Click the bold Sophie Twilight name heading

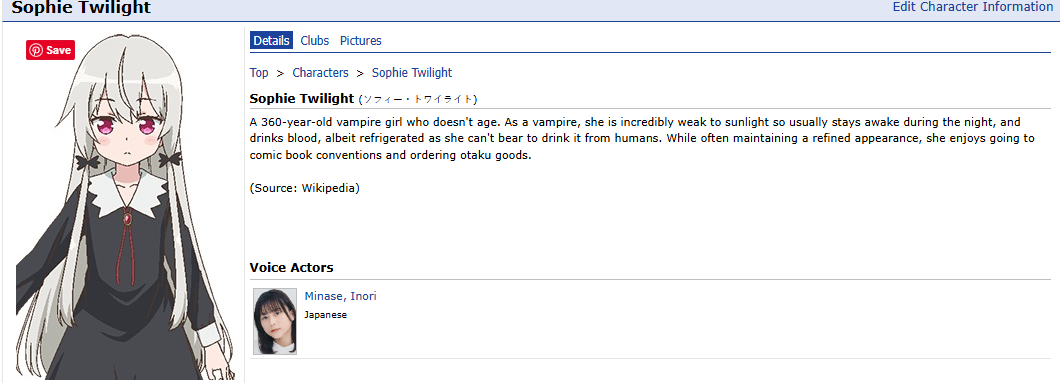[302, 98]
